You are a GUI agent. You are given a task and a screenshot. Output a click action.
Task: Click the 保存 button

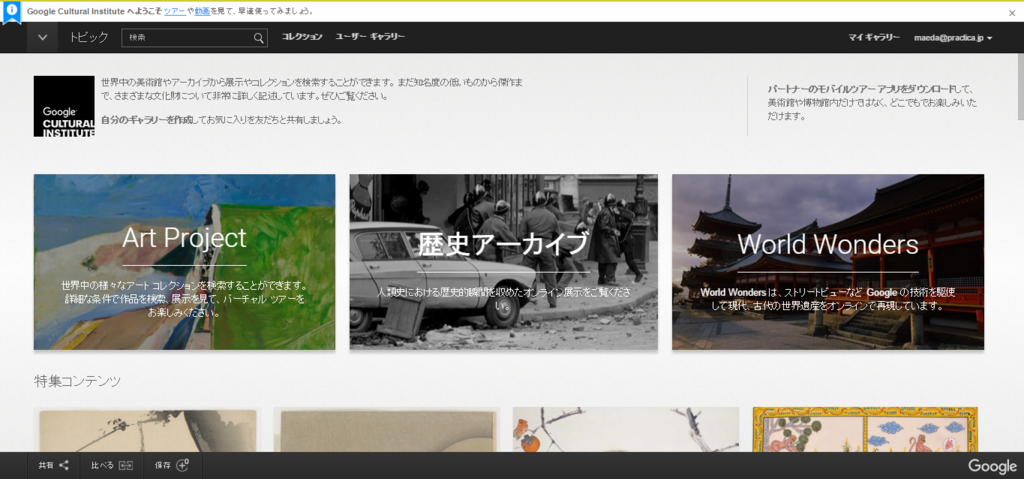[172, 465]
